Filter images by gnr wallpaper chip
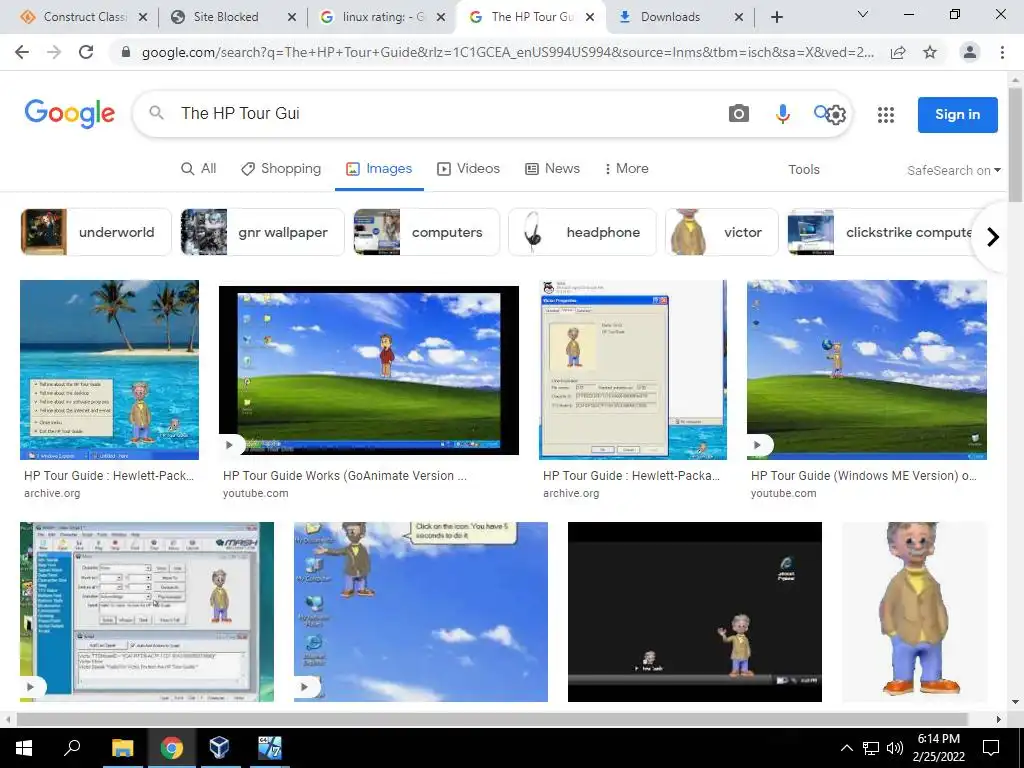This screenshot has height=768, width=1024. pos(262,232)
